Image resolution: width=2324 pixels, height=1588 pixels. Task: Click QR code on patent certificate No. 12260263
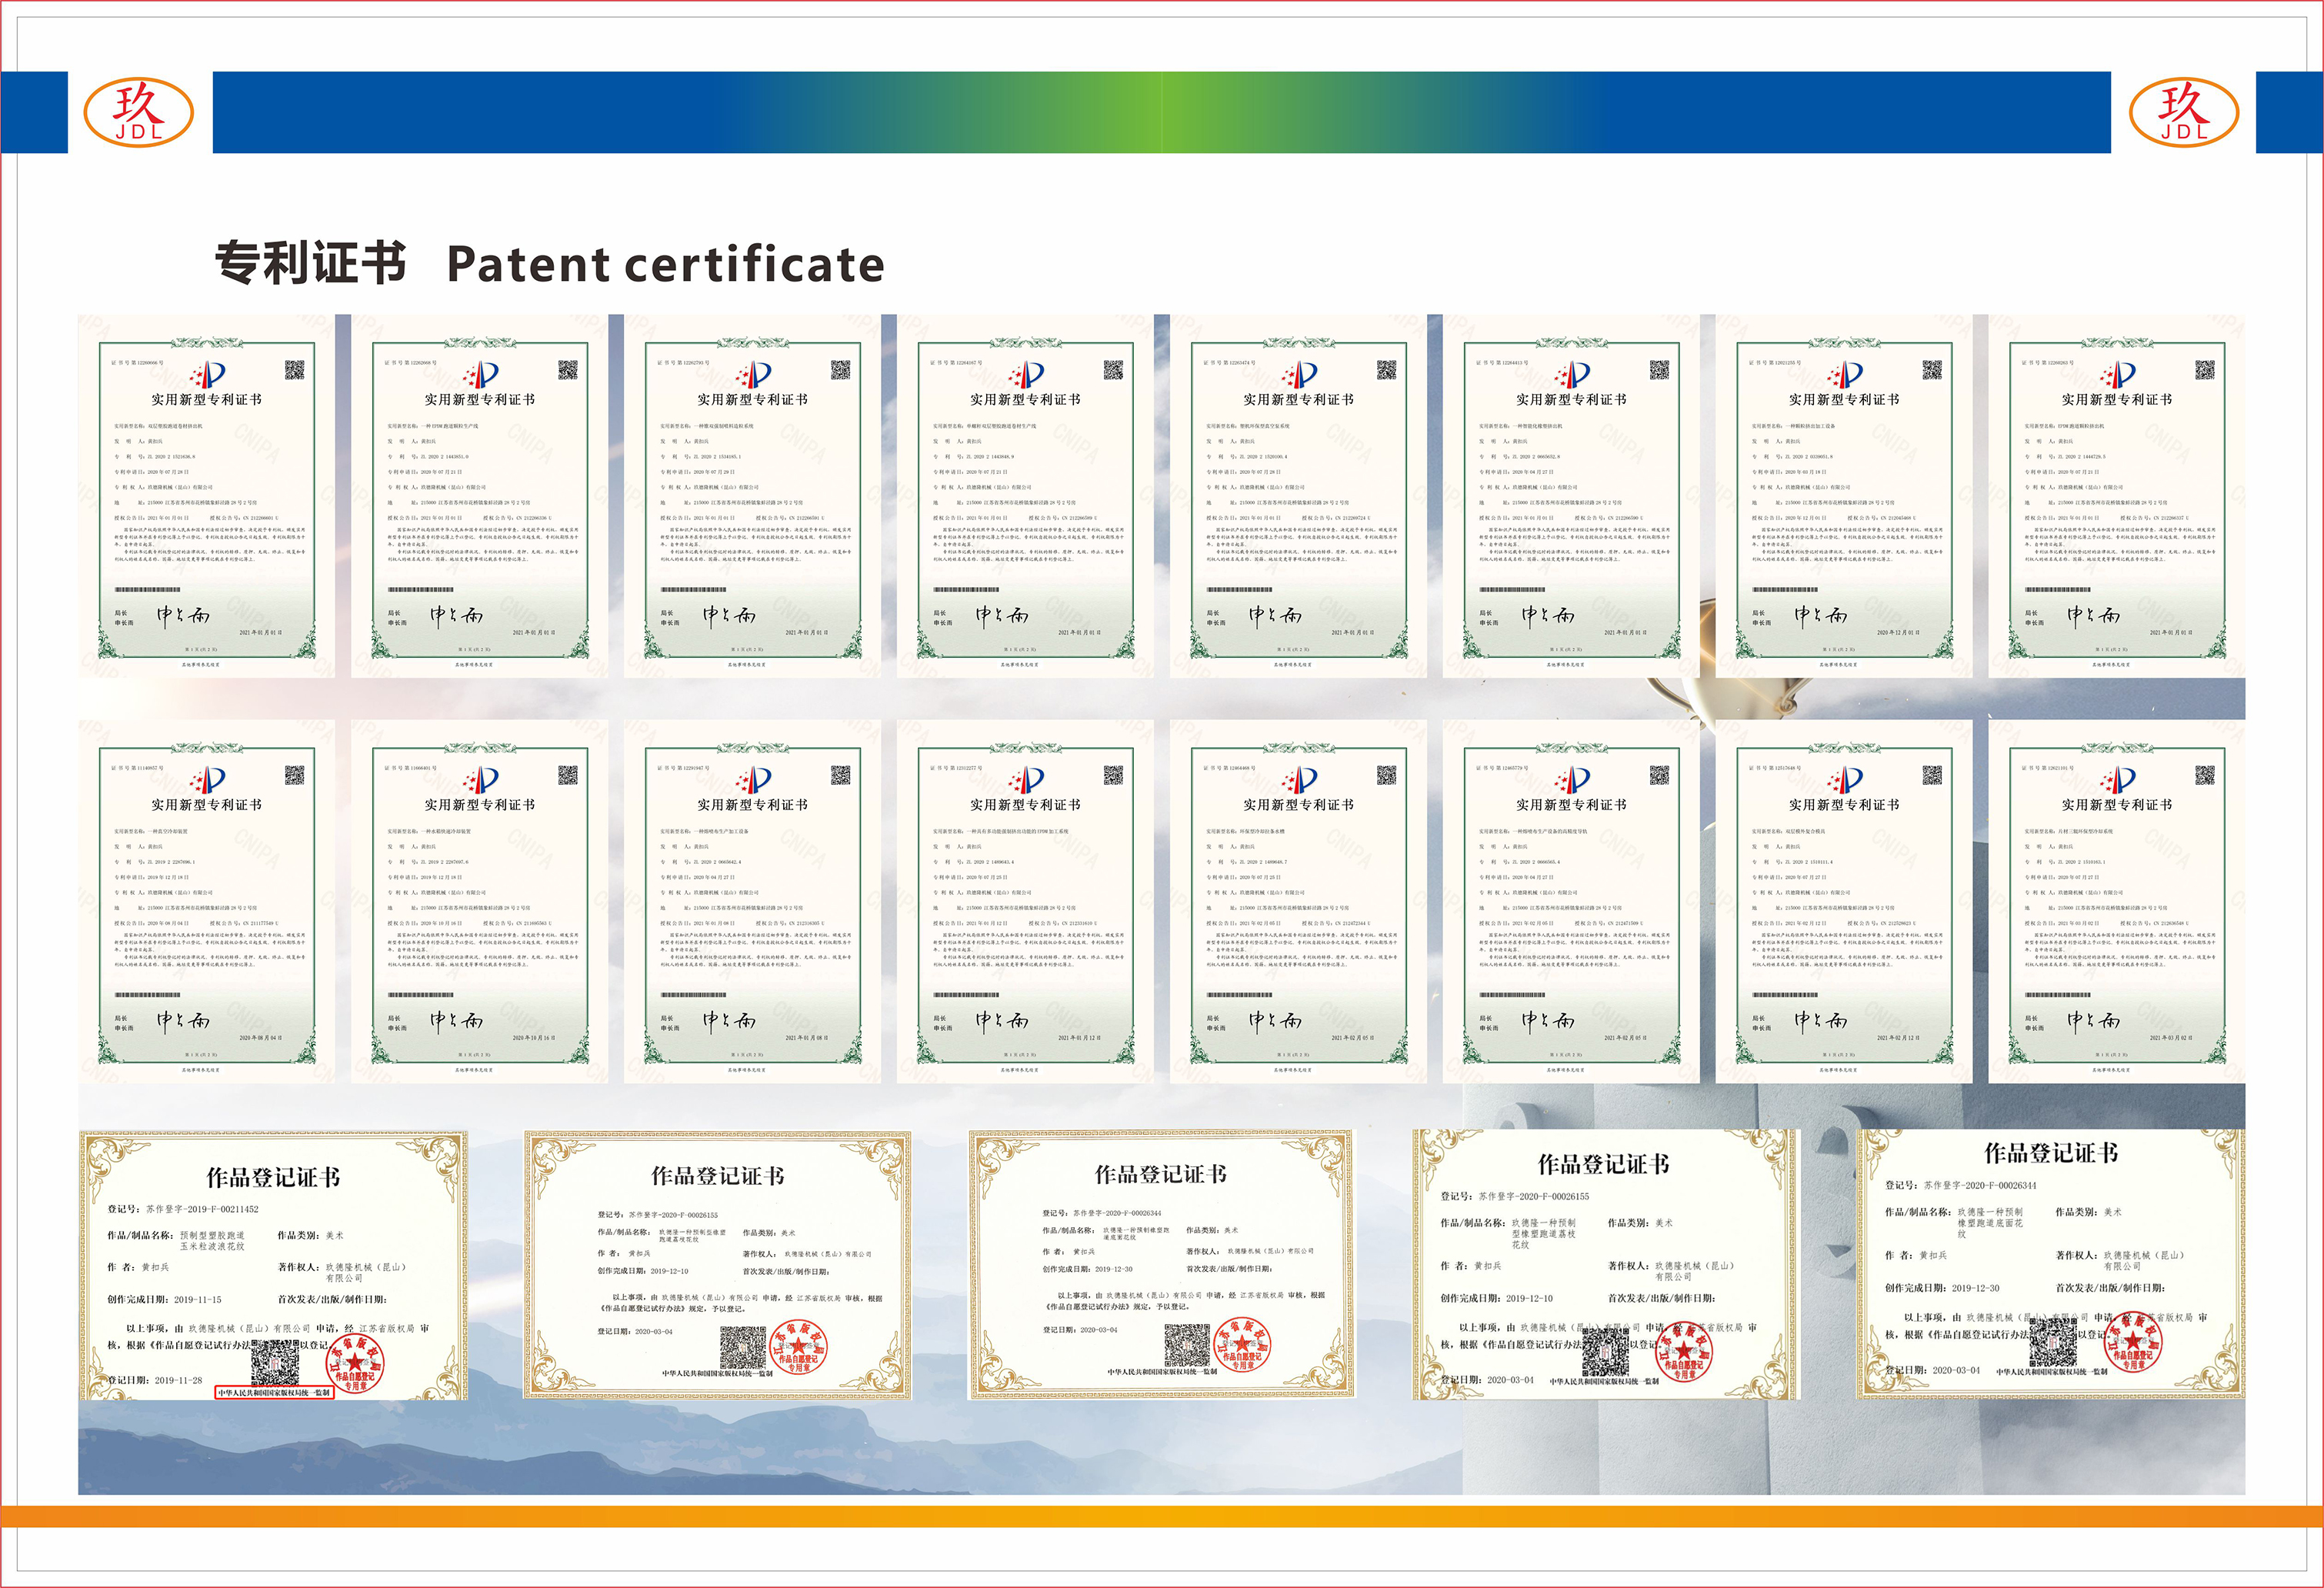[2205, 371]
